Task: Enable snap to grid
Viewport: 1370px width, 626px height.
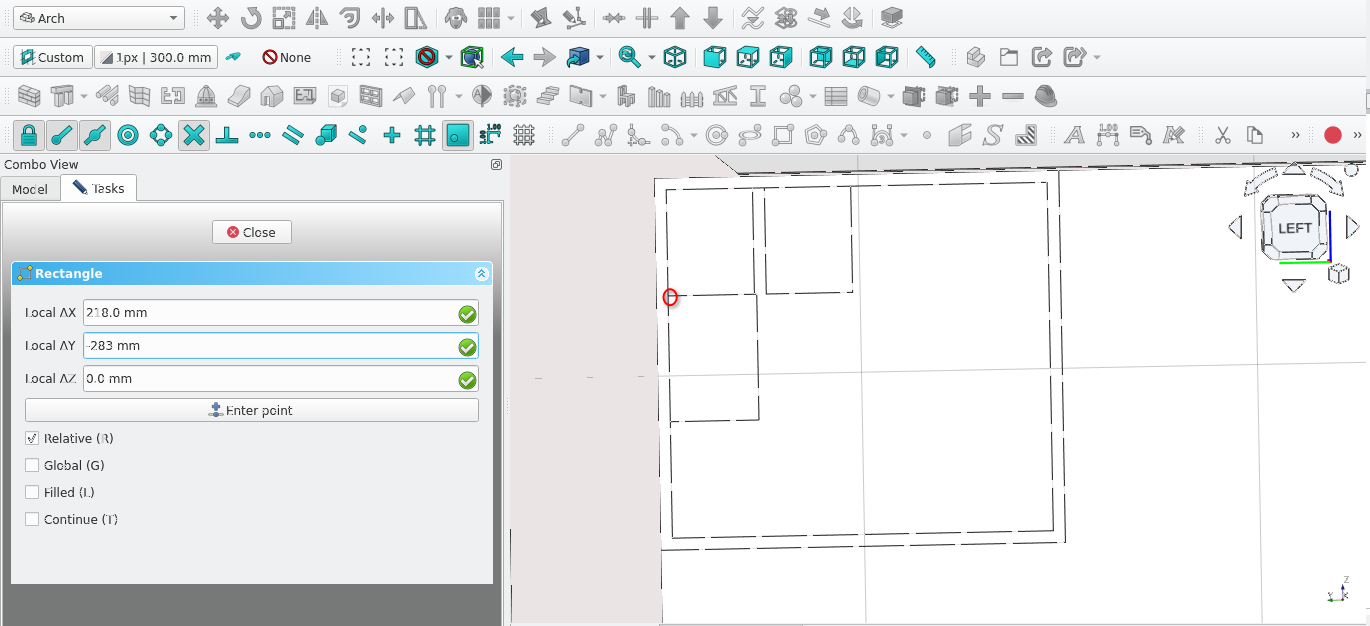Action: [x=425, y=135]
